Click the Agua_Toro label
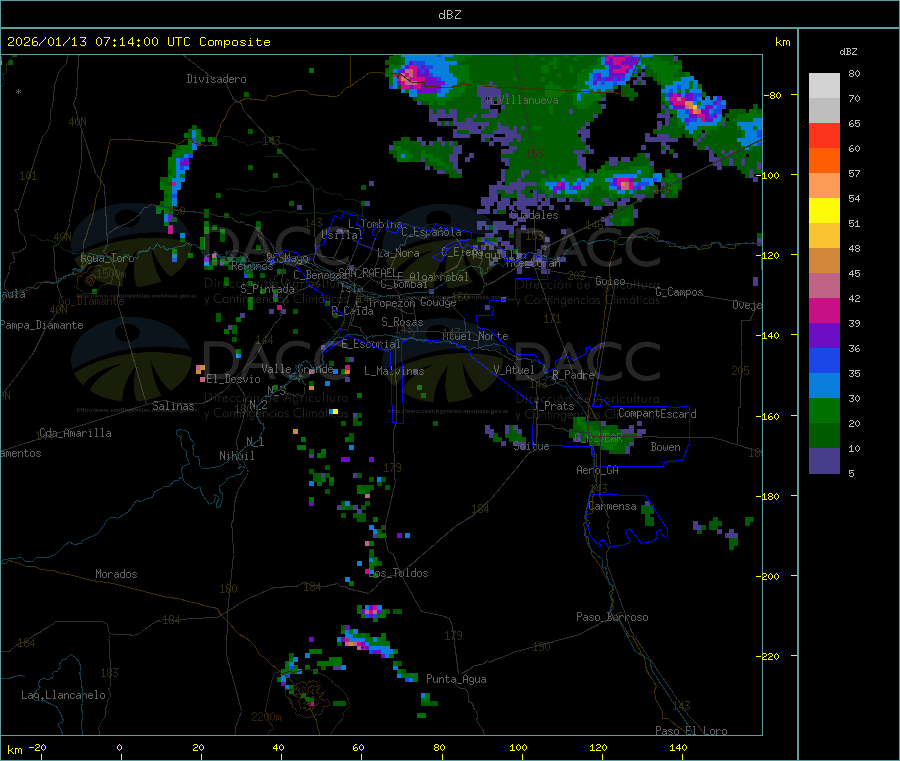900x761 pixels. (107, 258)
